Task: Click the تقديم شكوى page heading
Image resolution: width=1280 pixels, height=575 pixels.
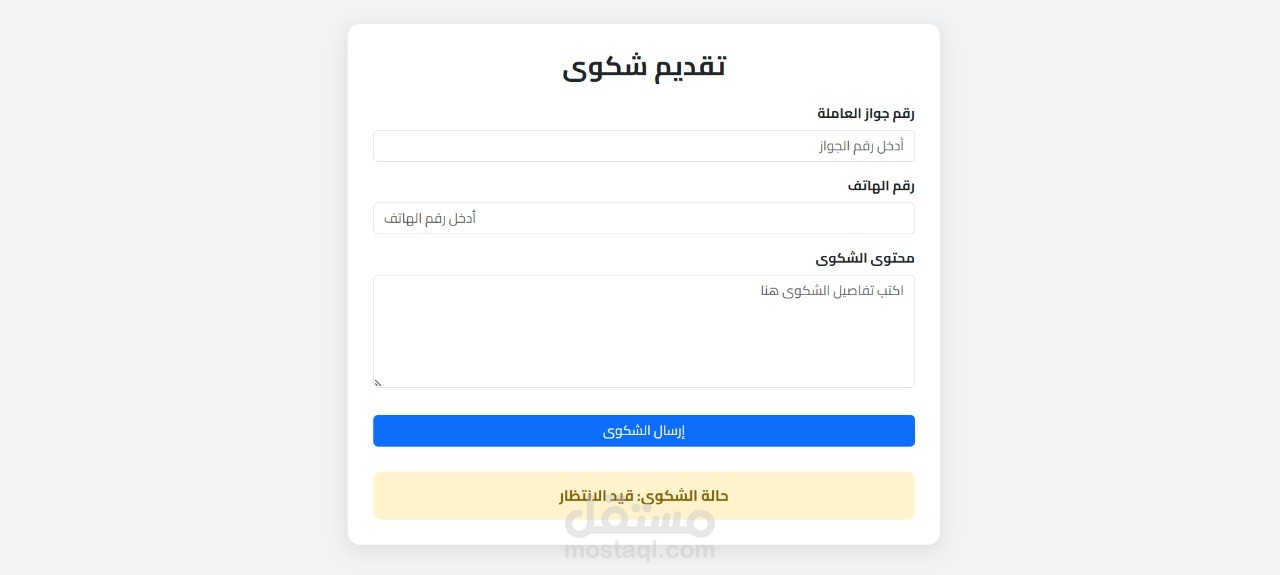Action: (644, 66)
